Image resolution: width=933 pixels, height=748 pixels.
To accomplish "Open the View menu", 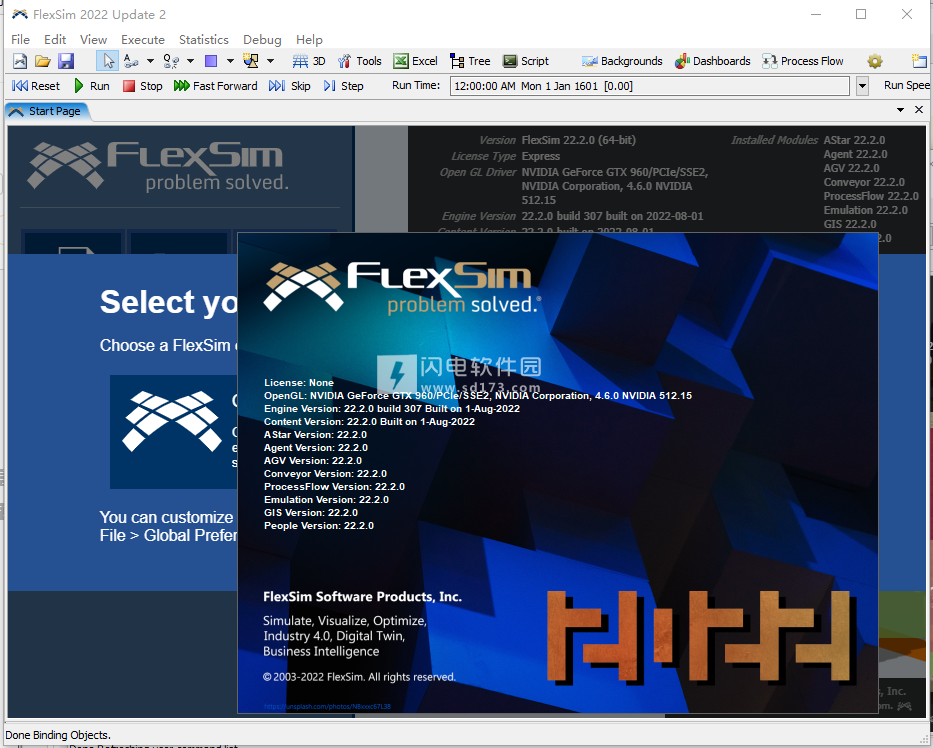I will coord(93,40).
